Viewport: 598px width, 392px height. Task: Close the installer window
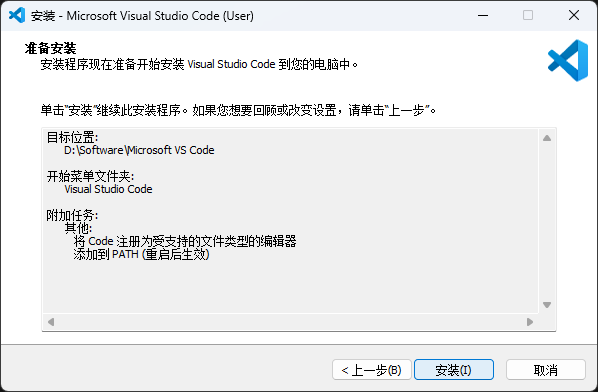[x=574, y=15]
